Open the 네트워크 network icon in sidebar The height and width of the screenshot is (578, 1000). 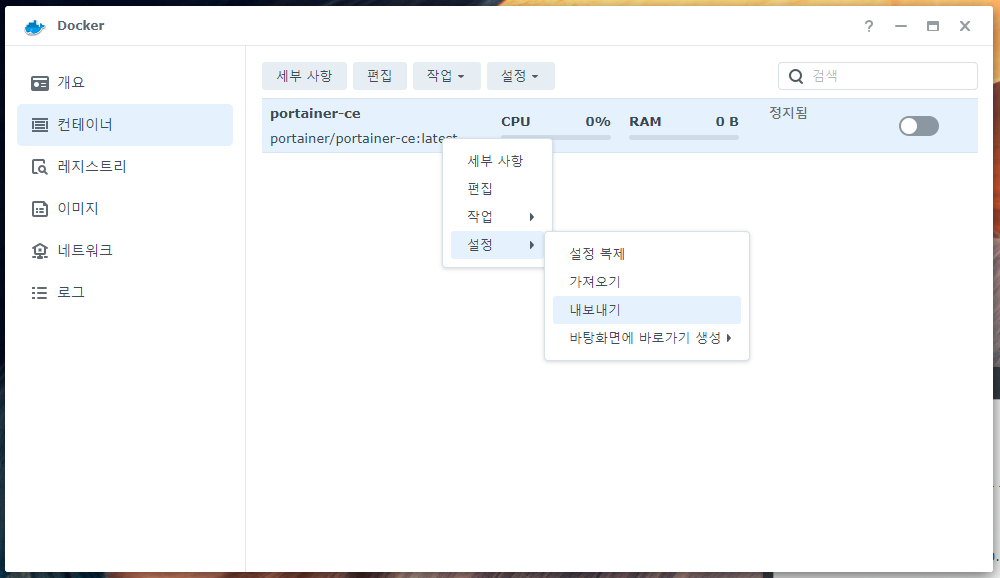(40, 251)
